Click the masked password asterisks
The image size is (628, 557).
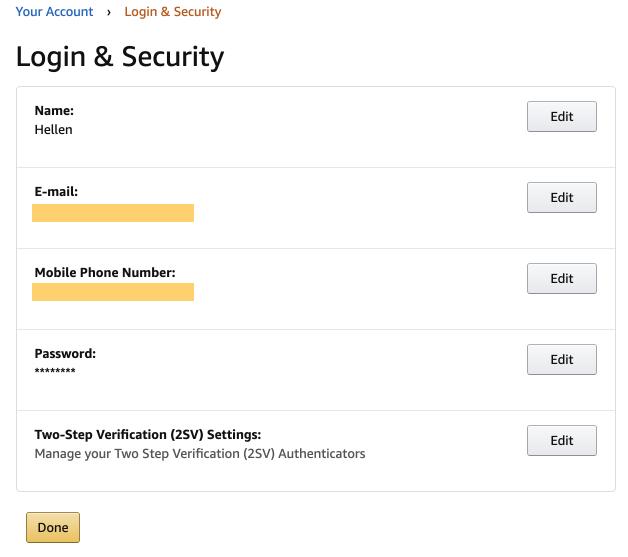[x=55, y=371]
